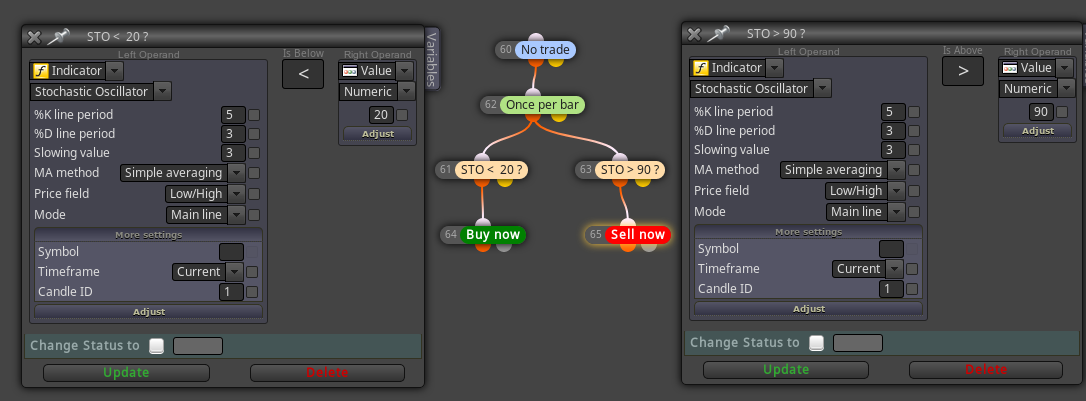Open Indicator type dropdown arrow in STO > 90 panel
Viewport: 1086px width, 401px height.
(775, 68)
